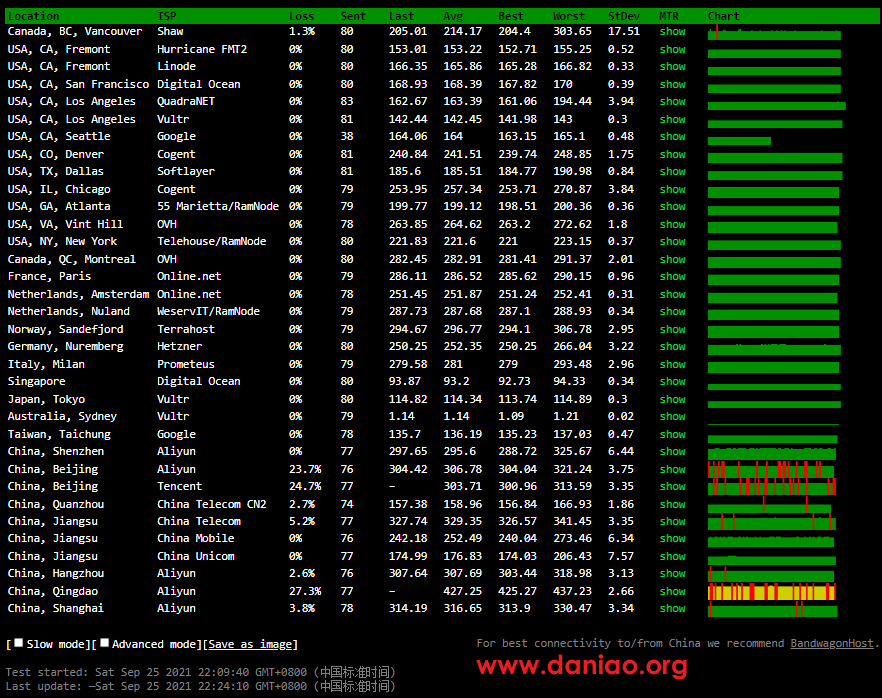This screenshot has width=882, height=698.
Task: Show MTR for Jiangsu China Mobile
Action: [673, 538]
